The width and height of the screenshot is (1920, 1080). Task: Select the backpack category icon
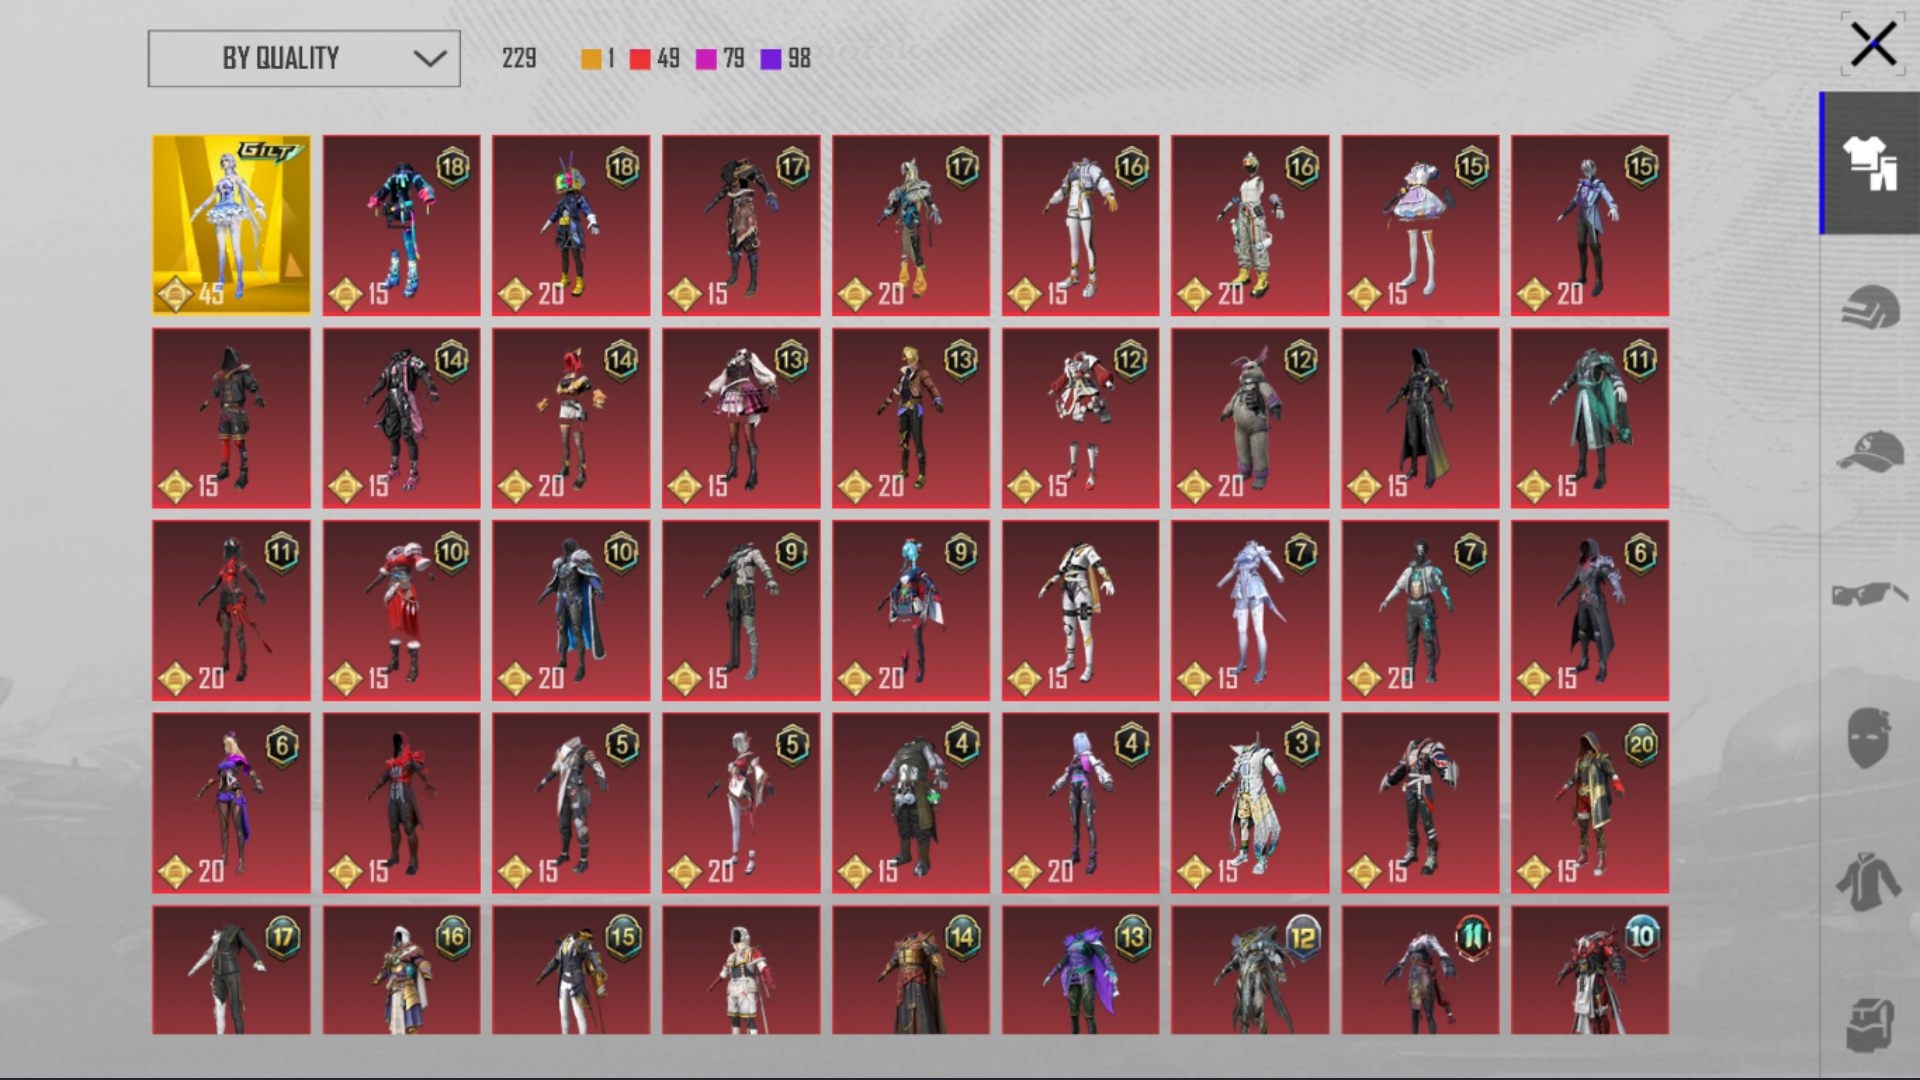[1869, 1024]
